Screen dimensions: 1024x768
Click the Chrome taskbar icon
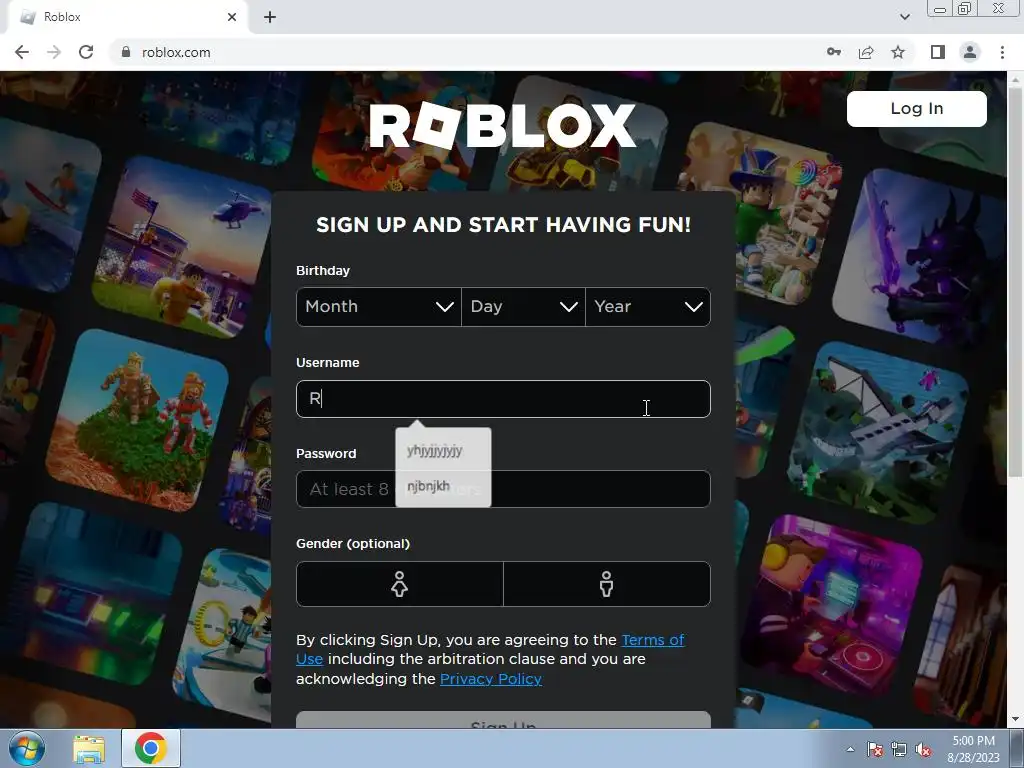click(150, 748)
